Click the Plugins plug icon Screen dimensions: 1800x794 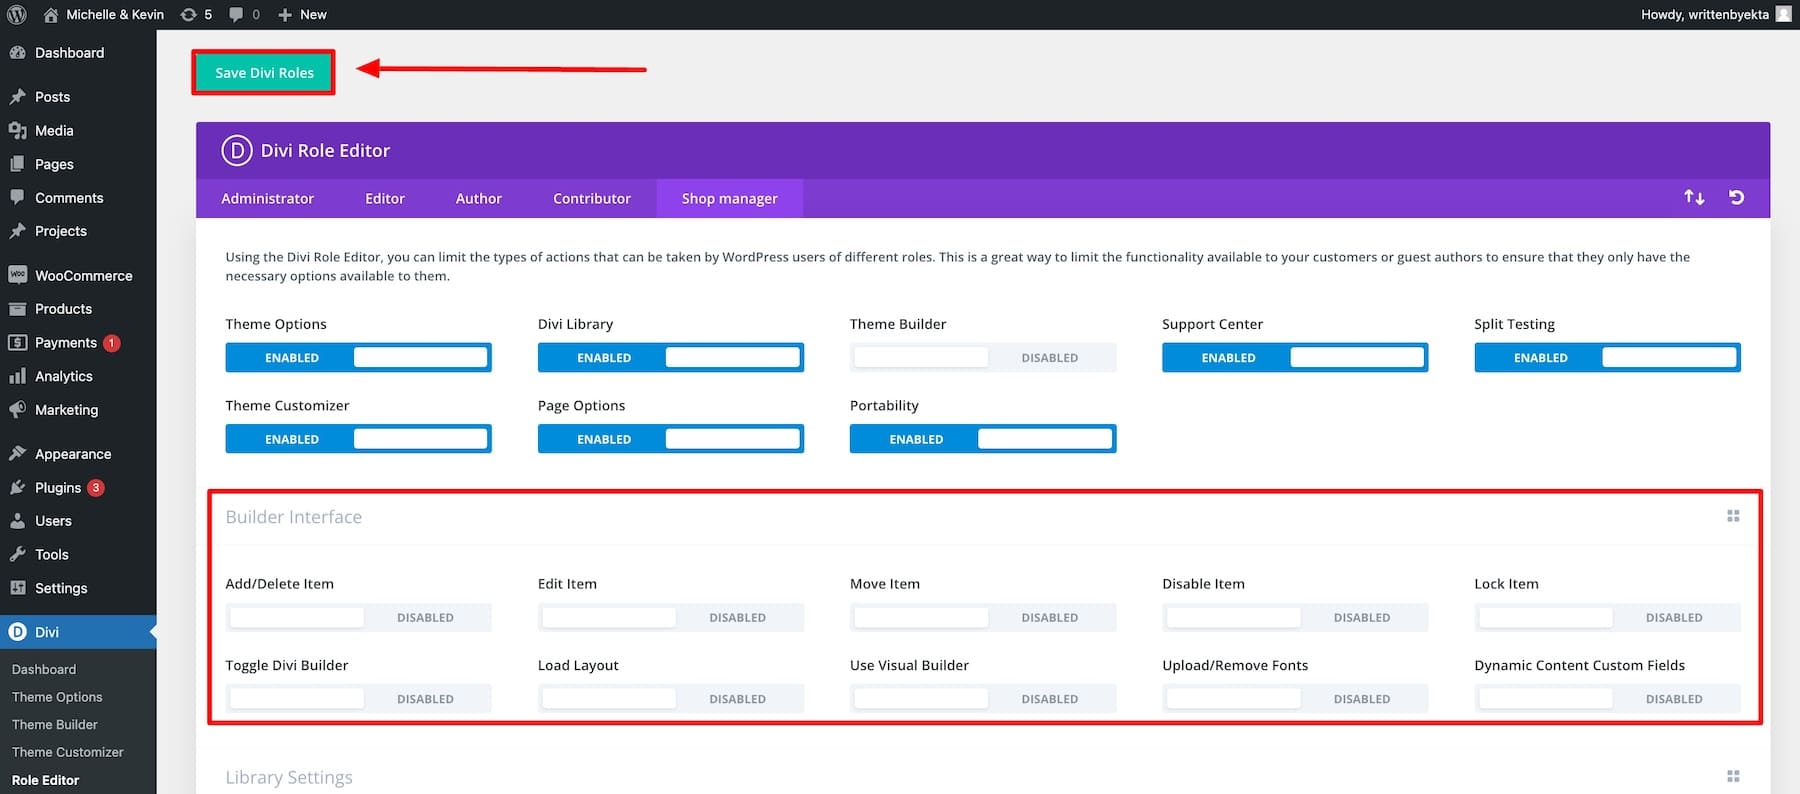click(17, 488)
